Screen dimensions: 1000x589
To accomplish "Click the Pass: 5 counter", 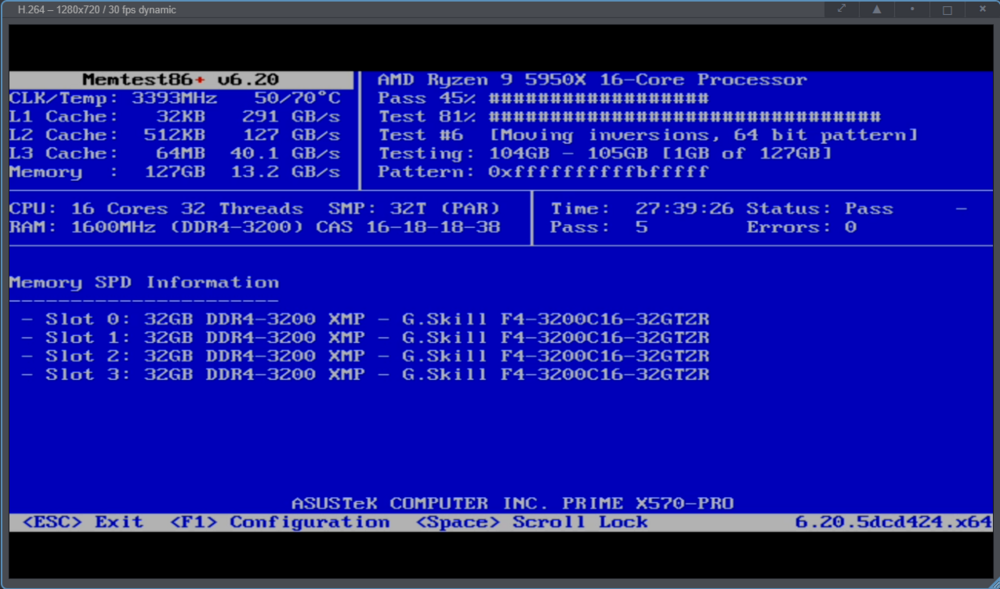I will coord(599,228).
